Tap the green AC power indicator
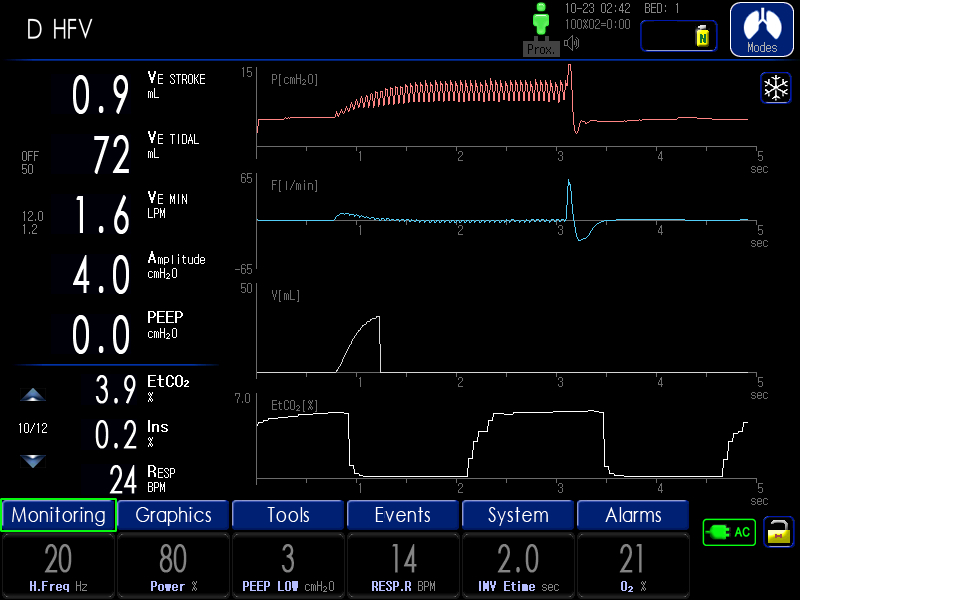This screenshot has height=600, width=960. 729,532
